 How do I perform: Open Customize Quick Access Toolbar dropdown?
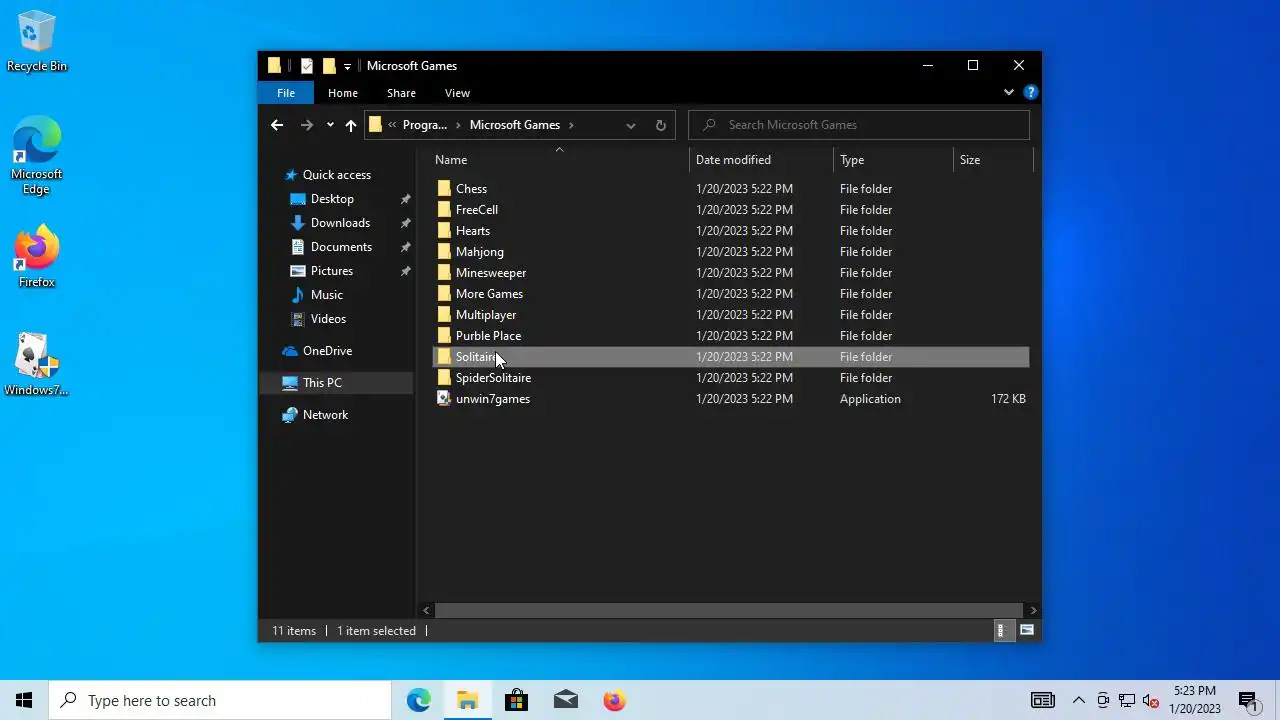(x=347, y=66)
